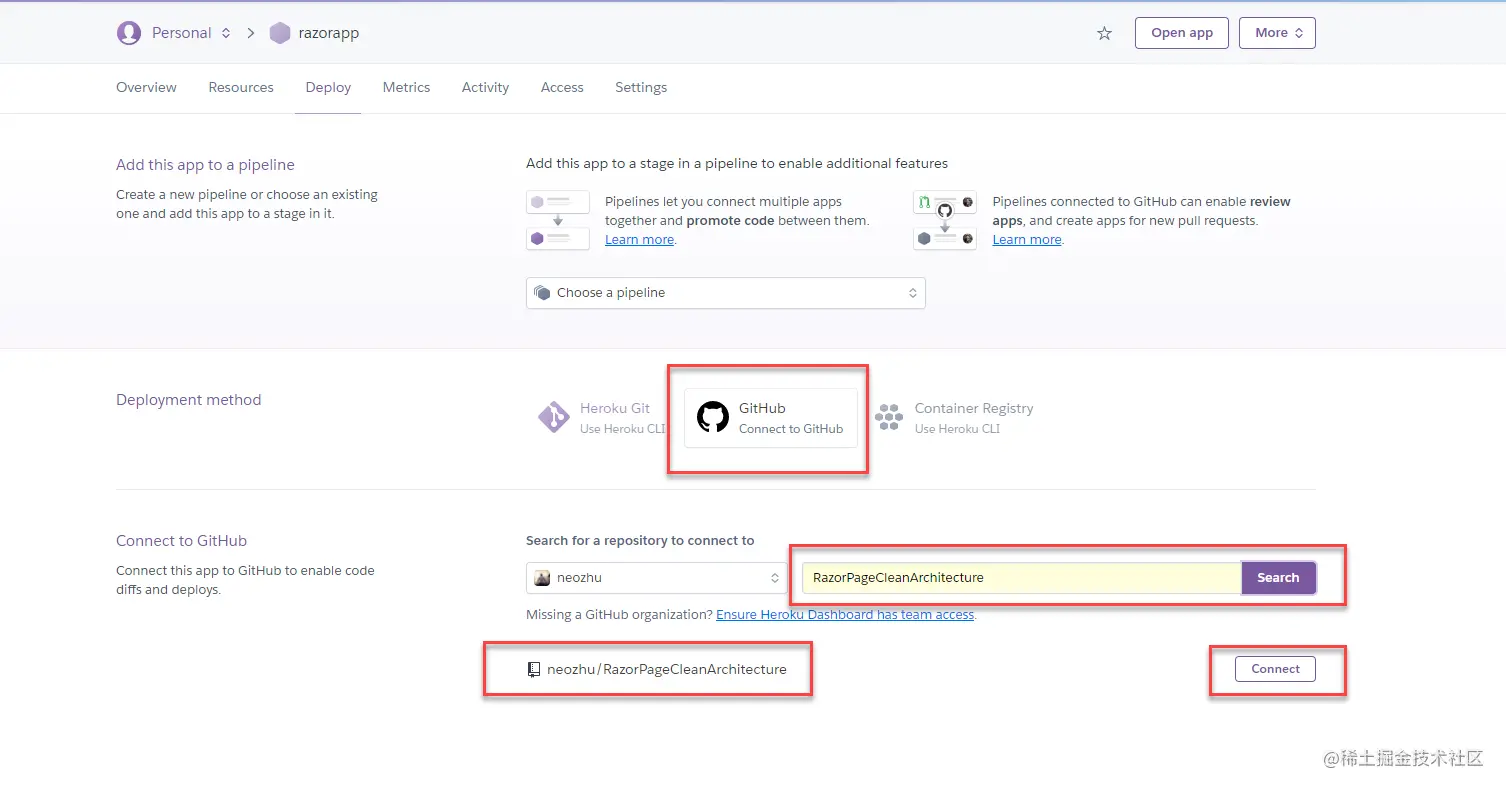Switch to the Resources tab
The image size is (1506, 791).
tap(241, 88)
